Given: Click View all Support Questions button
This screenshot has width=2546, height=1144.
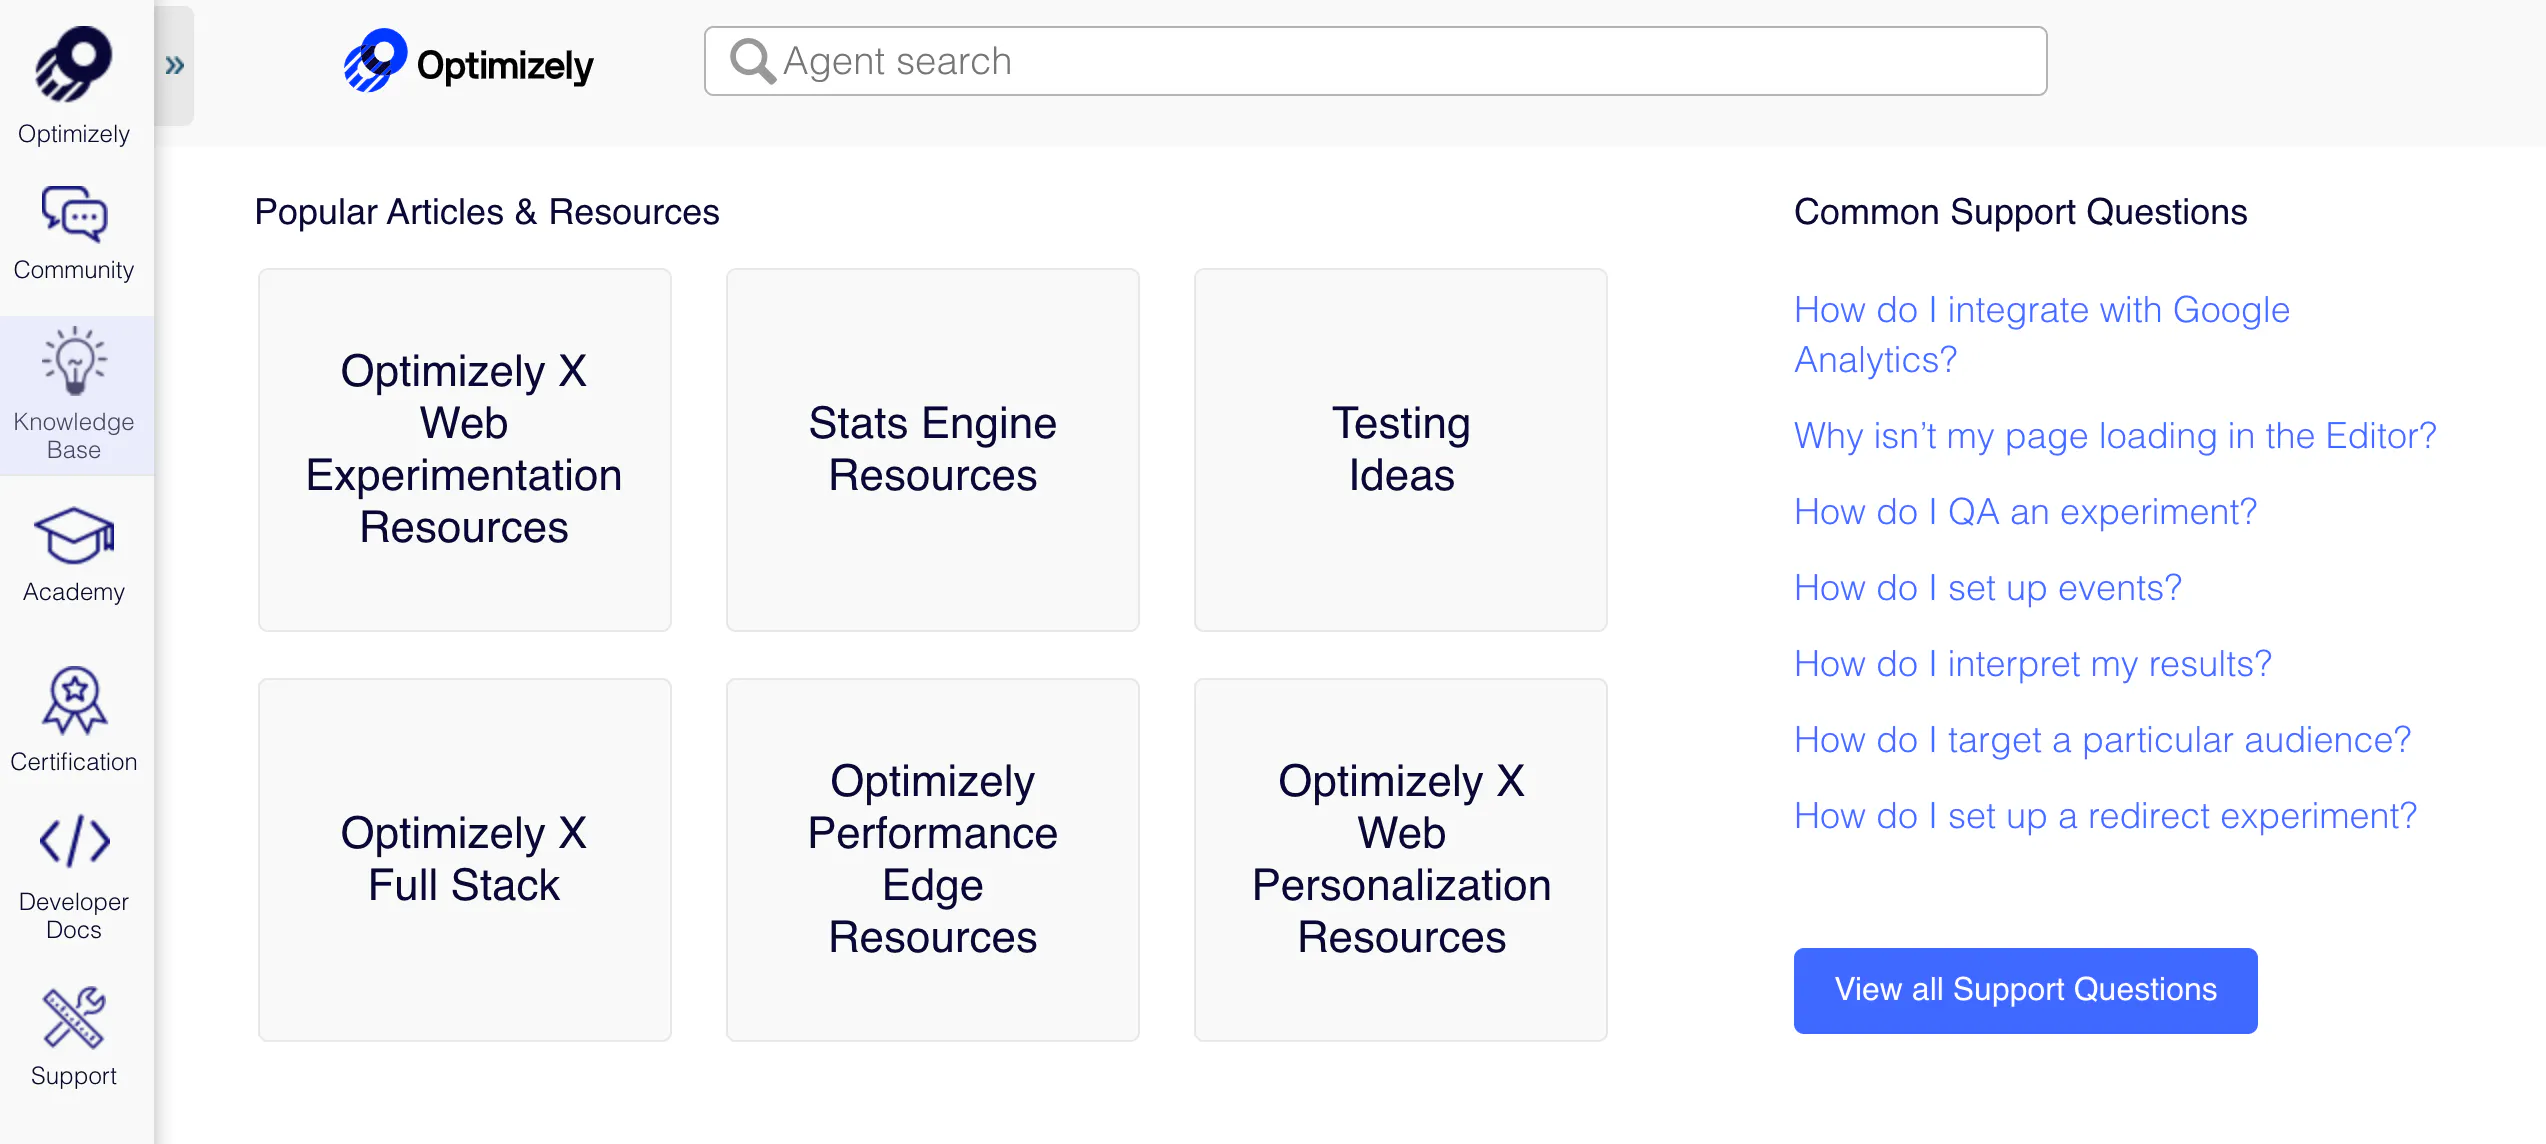Looking at the screenshot, I should (x=2025, y=990).
